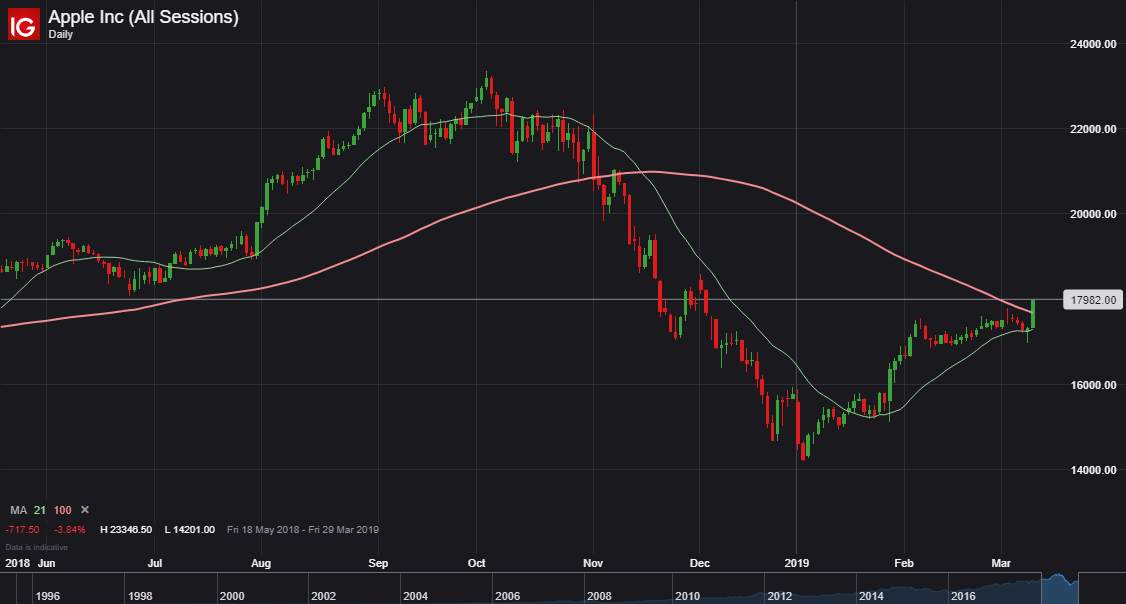Select the 17982.00 current price label

(x=1092, y=300)
